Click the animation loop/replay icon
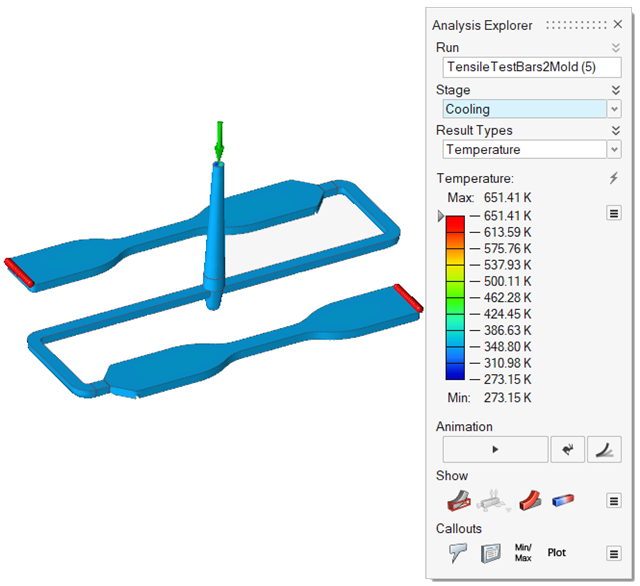Screen dimensions: 640x586 pos(568,450)
